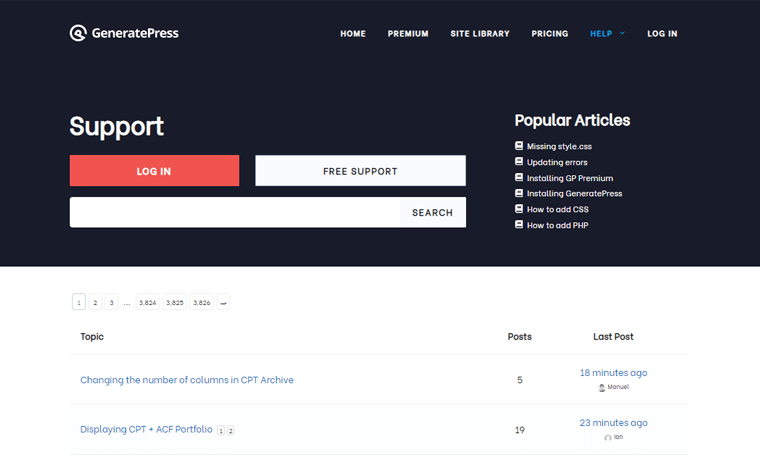
Task: Click the Free Support button
Action: pos(360,171)
